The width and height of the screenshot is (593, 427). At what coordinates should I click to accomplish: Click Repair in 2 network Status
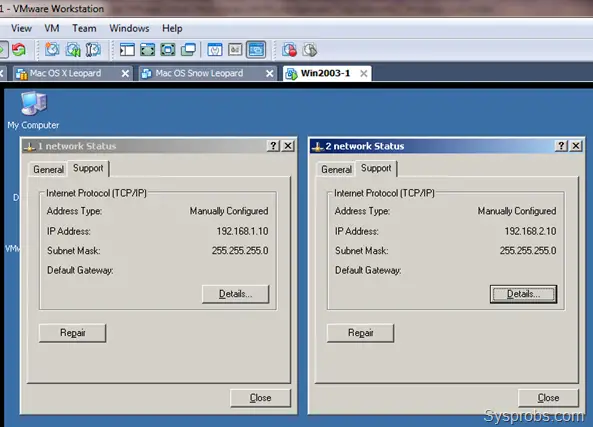360,333
